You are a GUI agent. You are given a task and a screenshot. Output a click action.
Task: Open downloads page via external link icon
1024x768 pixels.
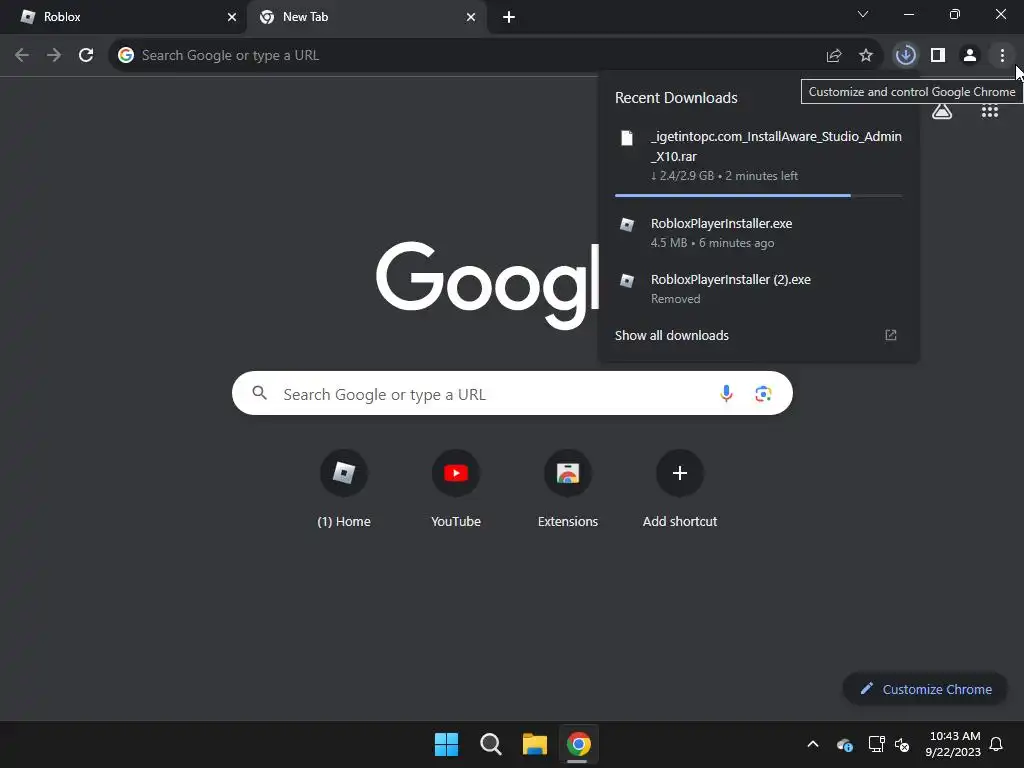(891, 336)
